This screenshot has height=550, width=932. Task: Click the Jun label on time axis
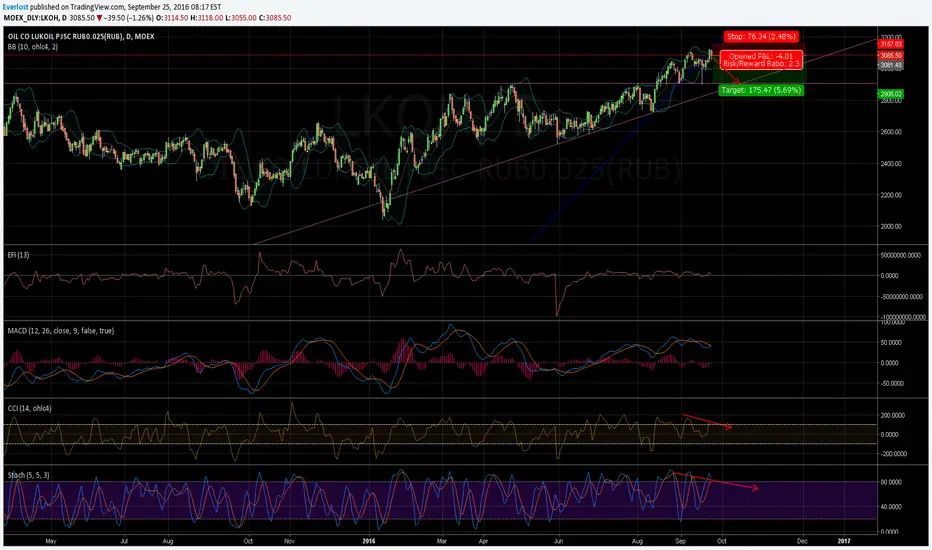tap(558, 542)
